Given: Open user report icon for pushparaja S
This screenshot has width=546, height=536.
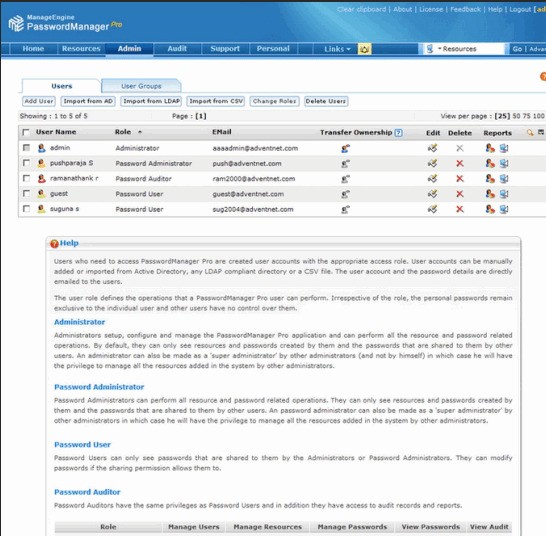Looking at the screenshot, I should (490, 163).
